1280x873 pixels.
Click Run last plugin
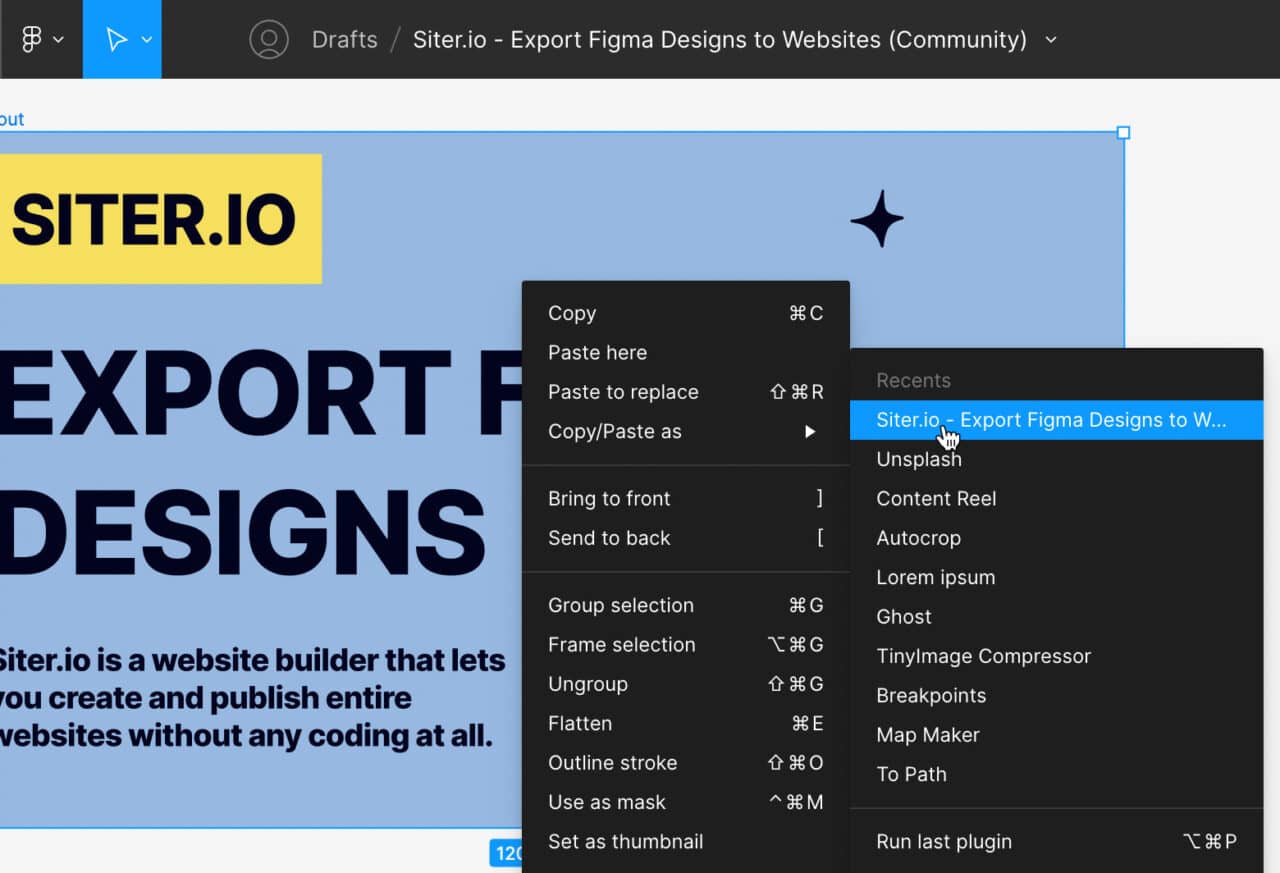pos(943,841)
